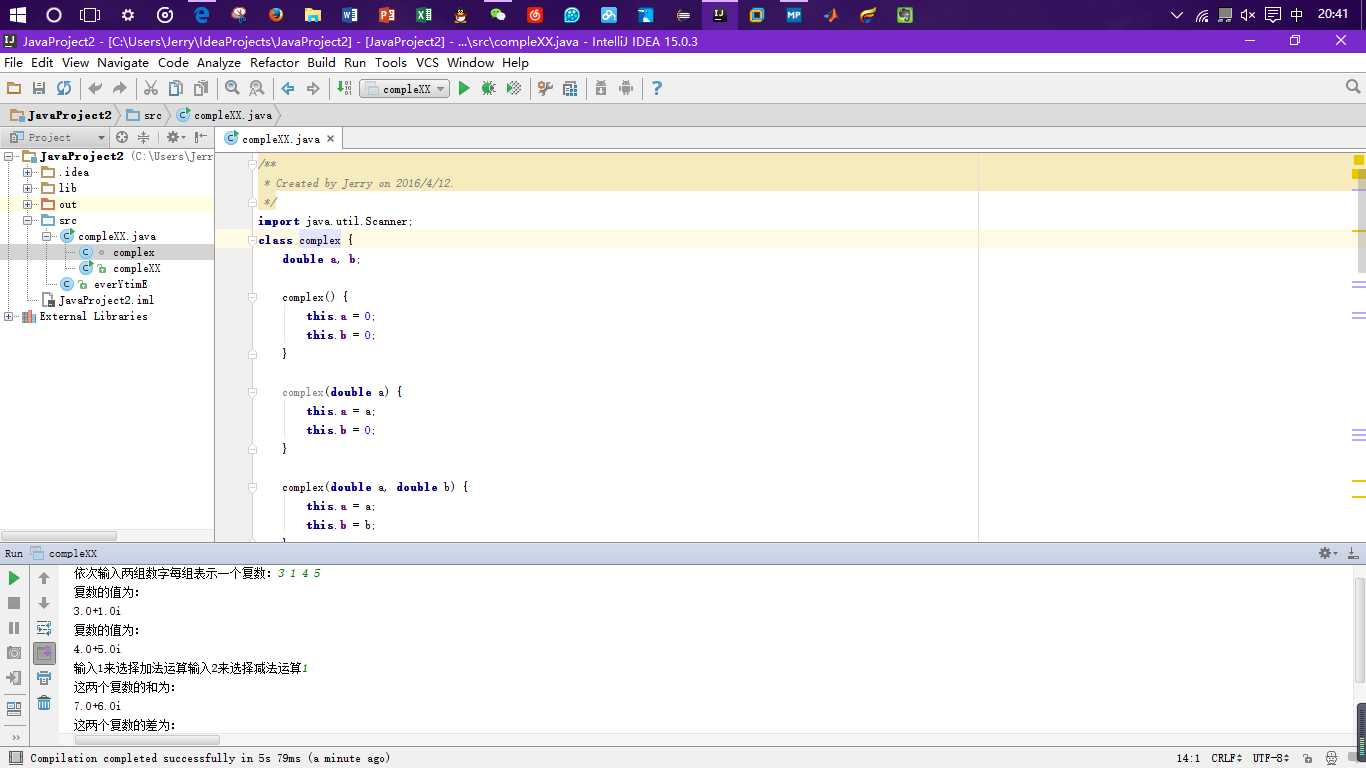
Task: Open Help with the question mark icon
Action: (x=657, y=88)
